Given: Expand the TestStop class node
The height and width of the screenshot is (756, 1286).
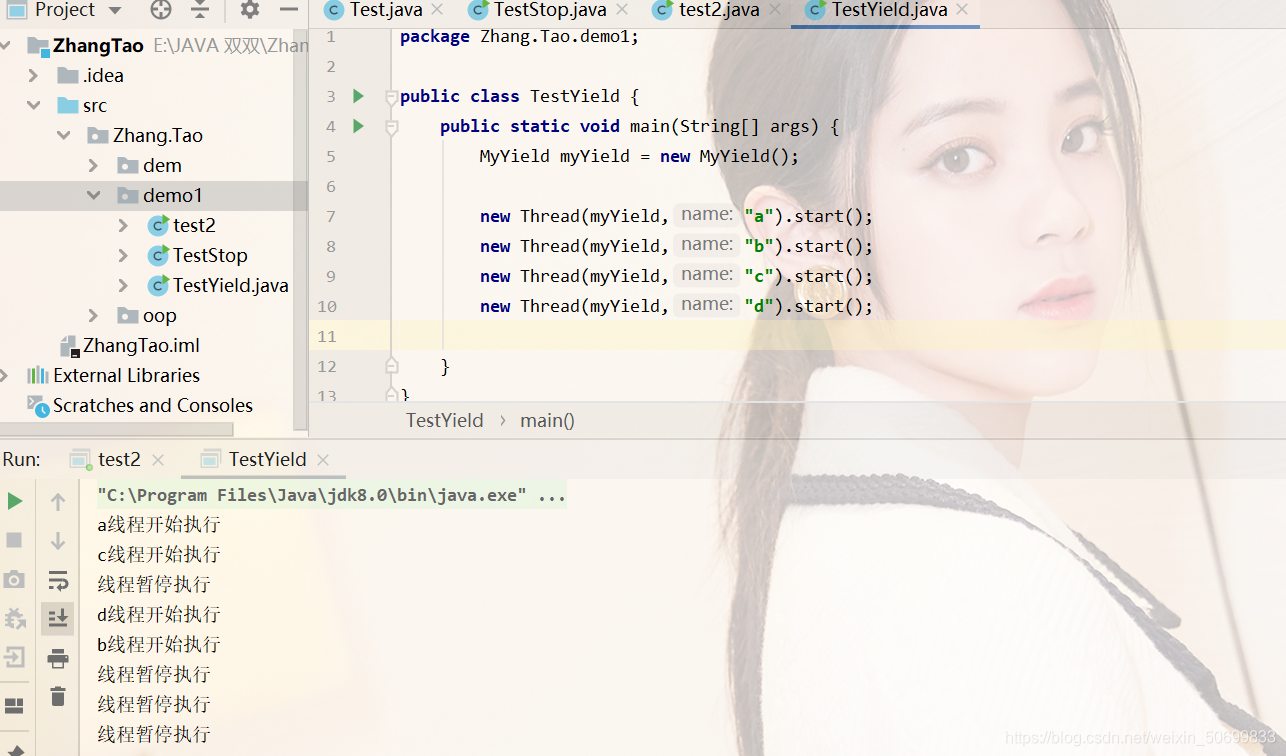Looking at the screenshot, I should 124,256.
